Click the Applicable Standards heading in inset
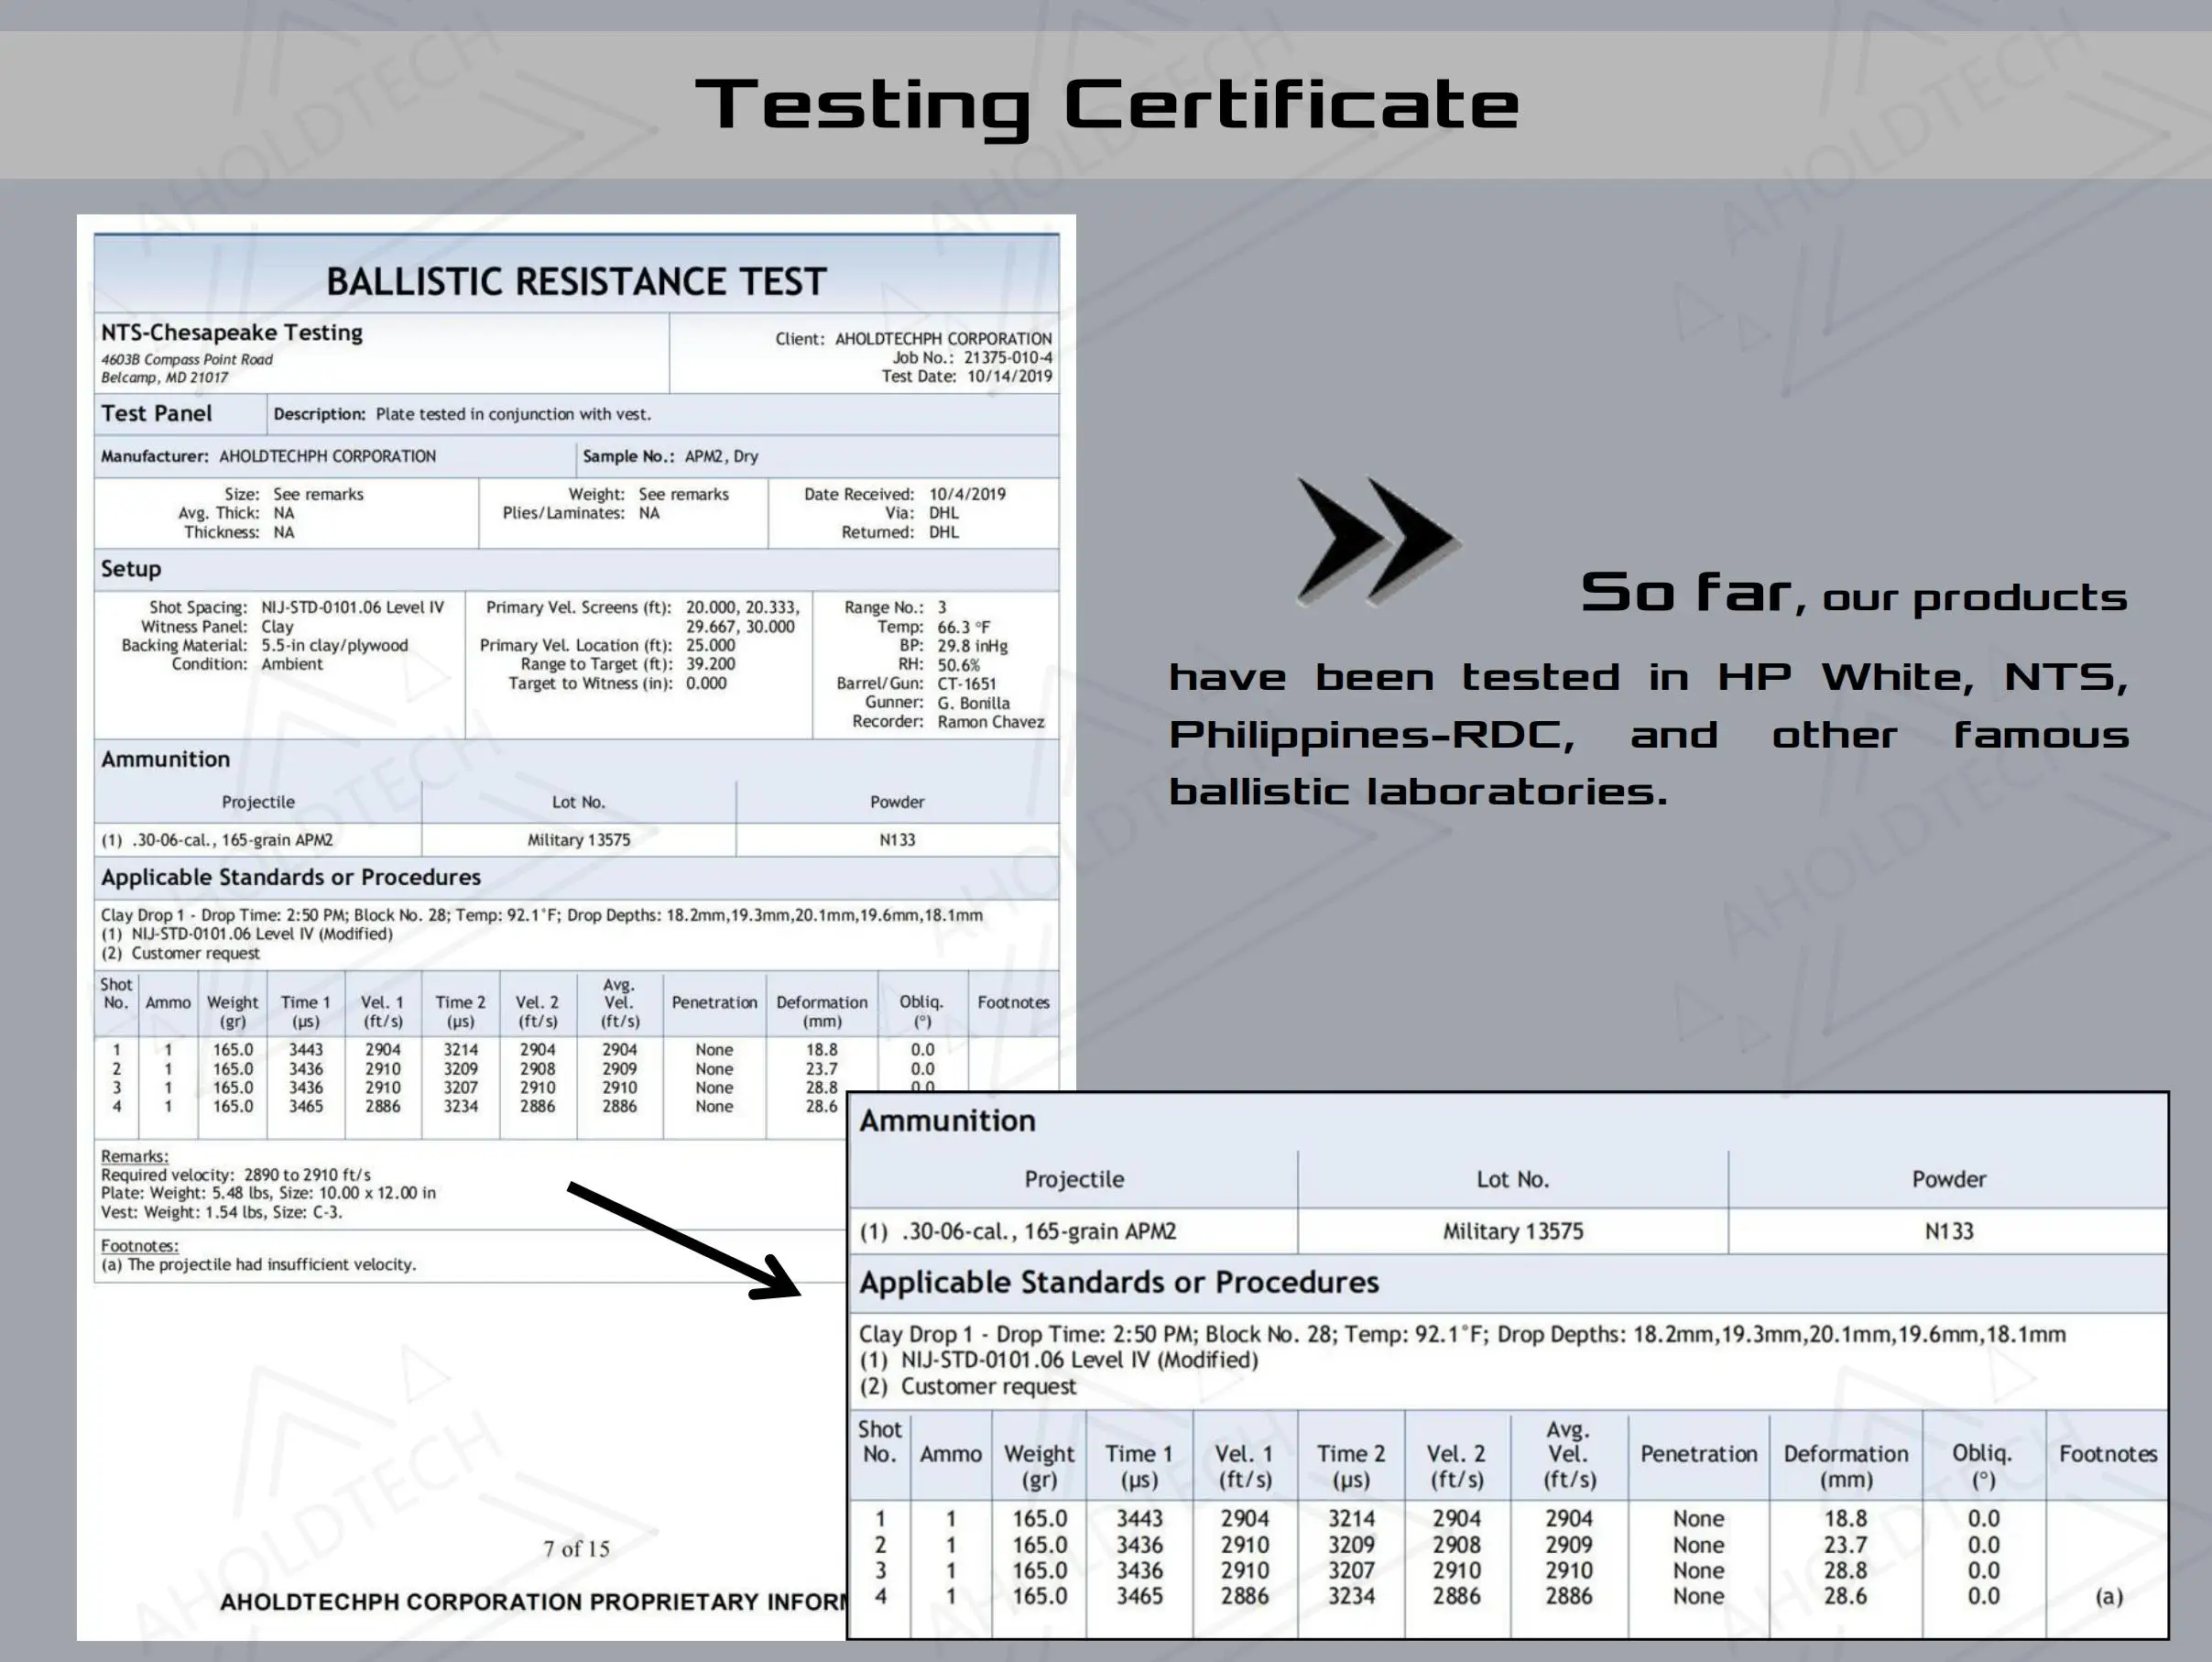The image size is (2212, 1662). 1118,1283
